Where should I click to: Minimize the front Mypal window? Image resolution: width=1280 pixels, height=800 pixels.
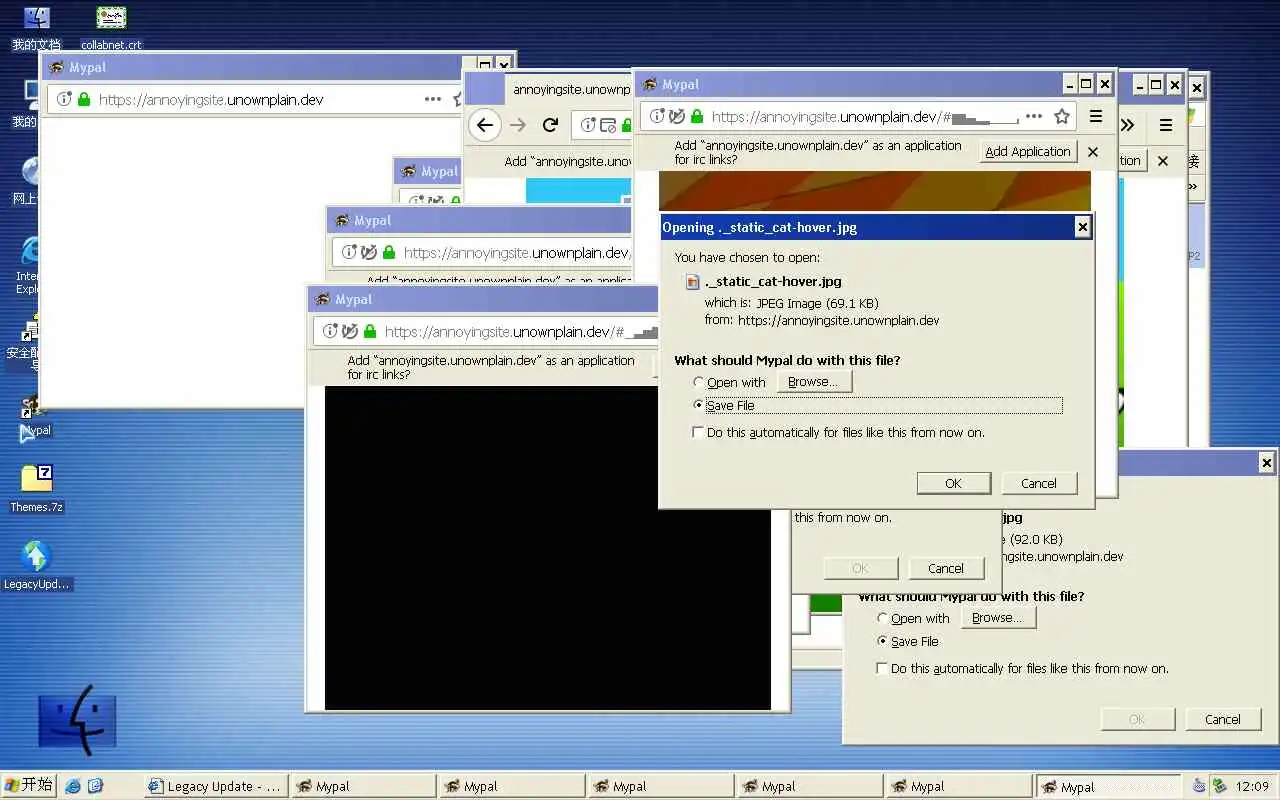click(1069, 84)
